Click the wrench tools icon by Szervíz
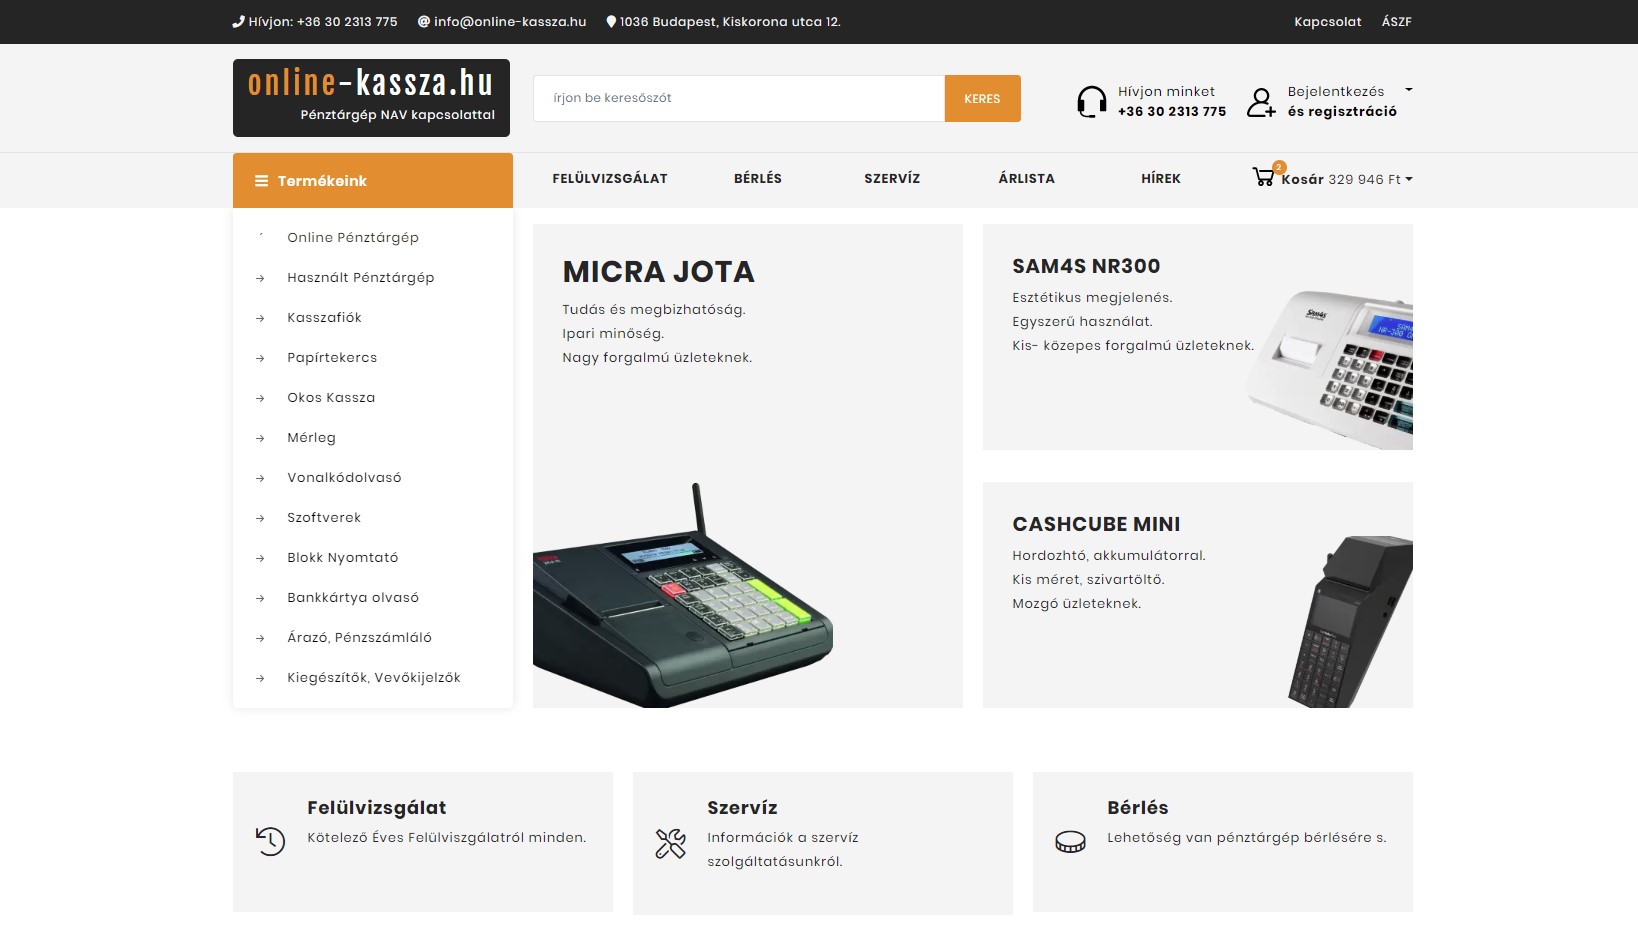The height and width of the screenshot is (935, 1638). click(670, 844)
